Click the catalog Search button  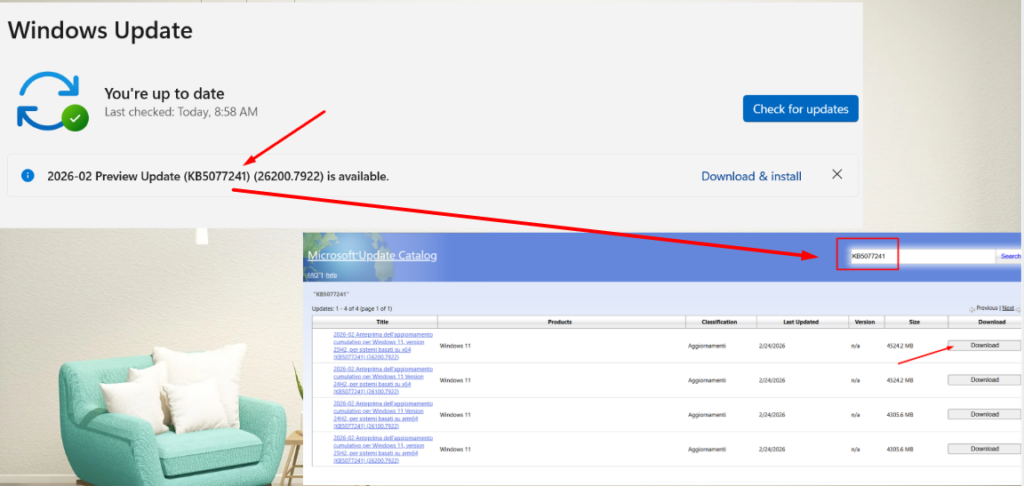click(1010, 257)
